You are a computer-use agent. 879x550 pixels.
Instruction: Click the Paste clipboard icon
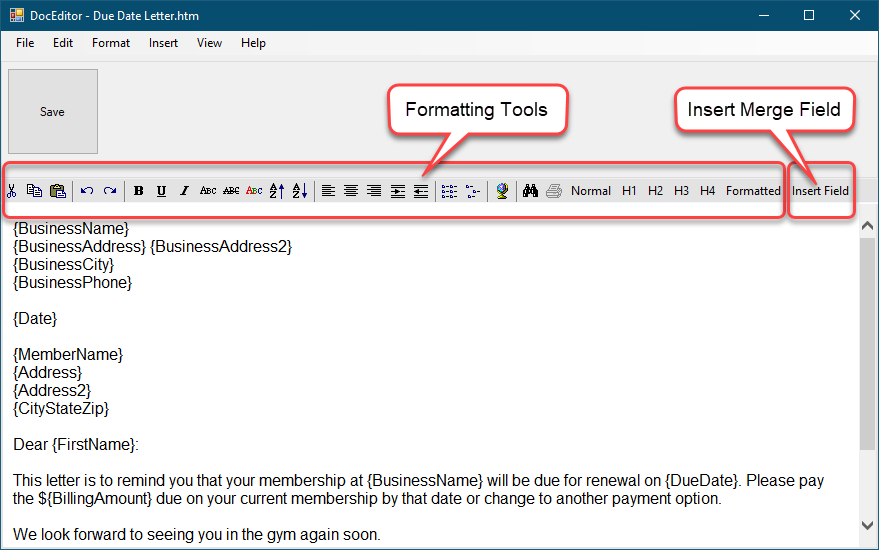click(57, 191)
